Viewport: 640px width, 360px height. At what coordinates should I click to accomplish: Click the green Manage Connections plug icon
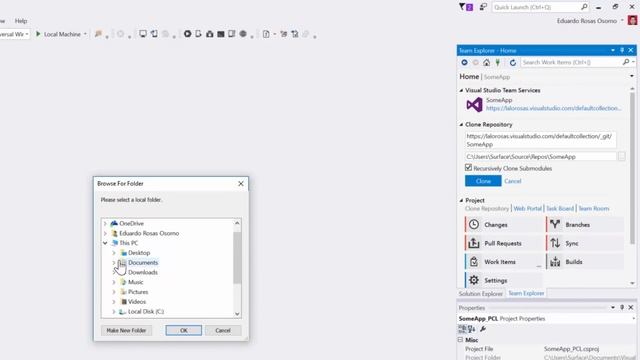coord(498,62)
